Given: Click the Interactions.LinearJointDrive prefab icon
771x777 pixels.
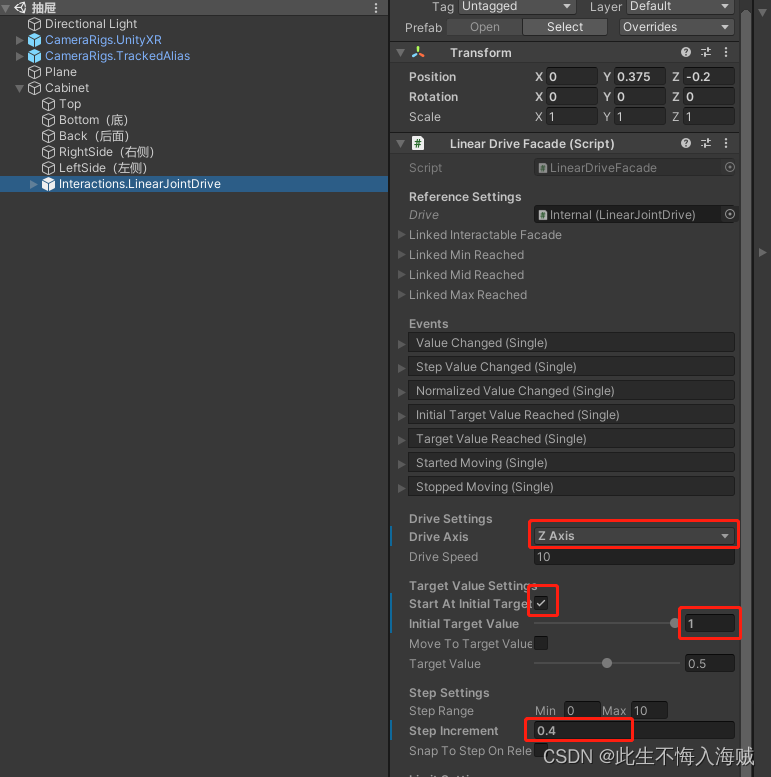Looking at the screenshot, I should [x=48, y=184].
